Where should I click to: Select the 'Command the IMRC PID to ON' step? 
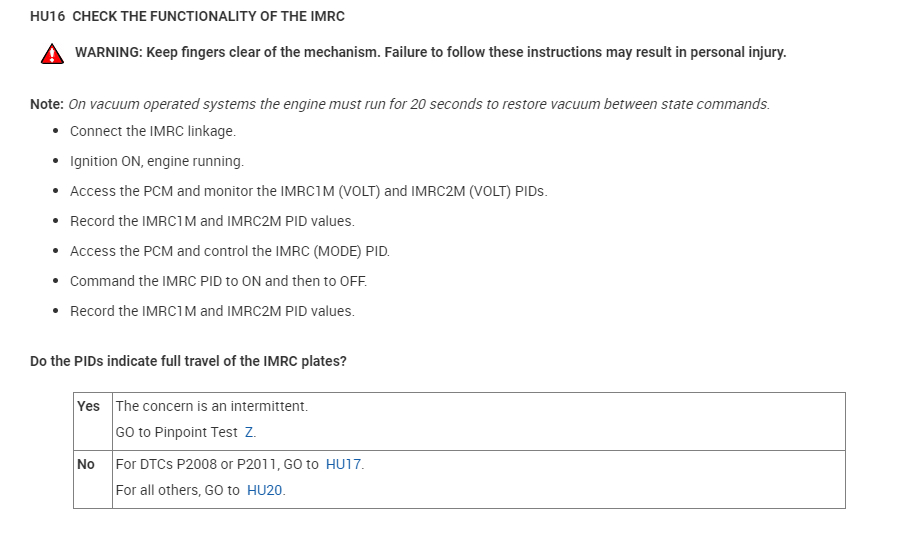(217, 281)
